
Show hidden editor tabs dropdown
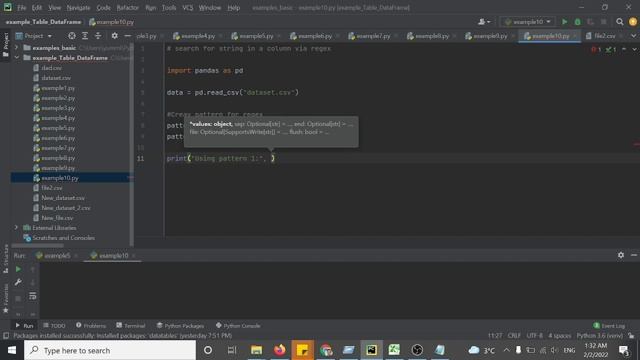(634, 36)
